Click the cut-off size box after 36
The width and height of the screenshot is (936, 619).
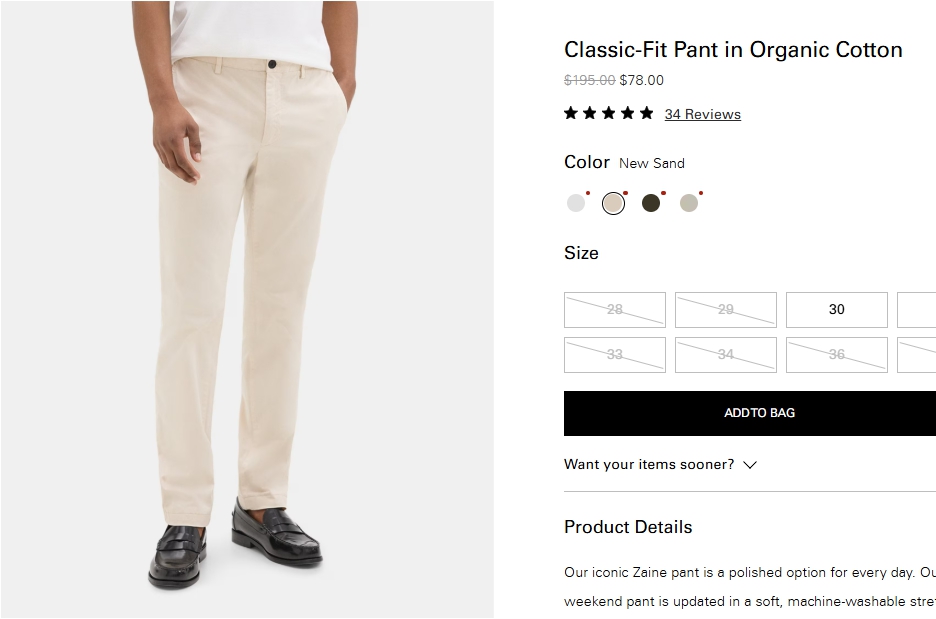point(917,355)
